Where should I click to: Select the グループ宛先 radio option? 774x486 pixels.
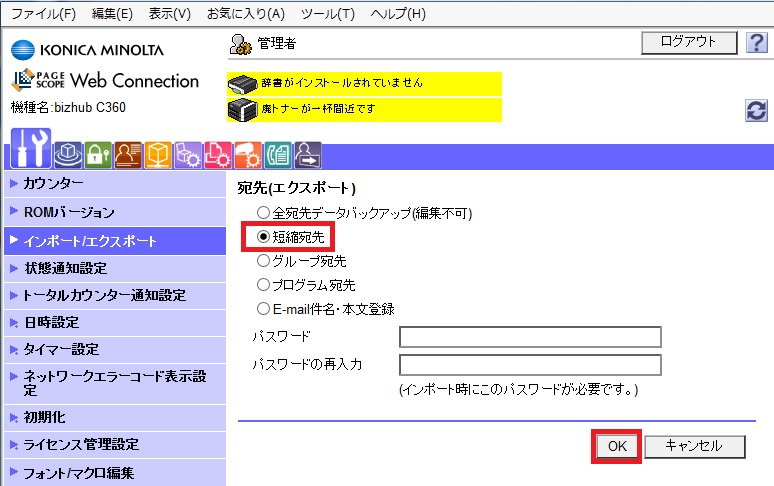click(264, 261)
